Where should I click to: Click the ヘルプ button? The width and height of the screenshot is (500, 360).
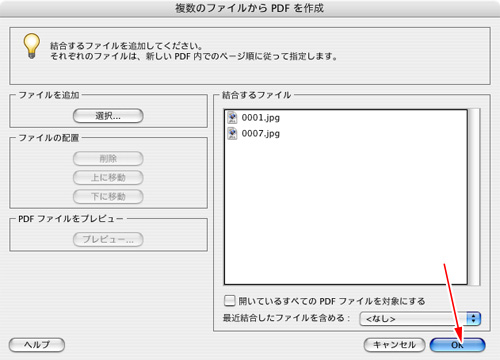pos(37,345)
